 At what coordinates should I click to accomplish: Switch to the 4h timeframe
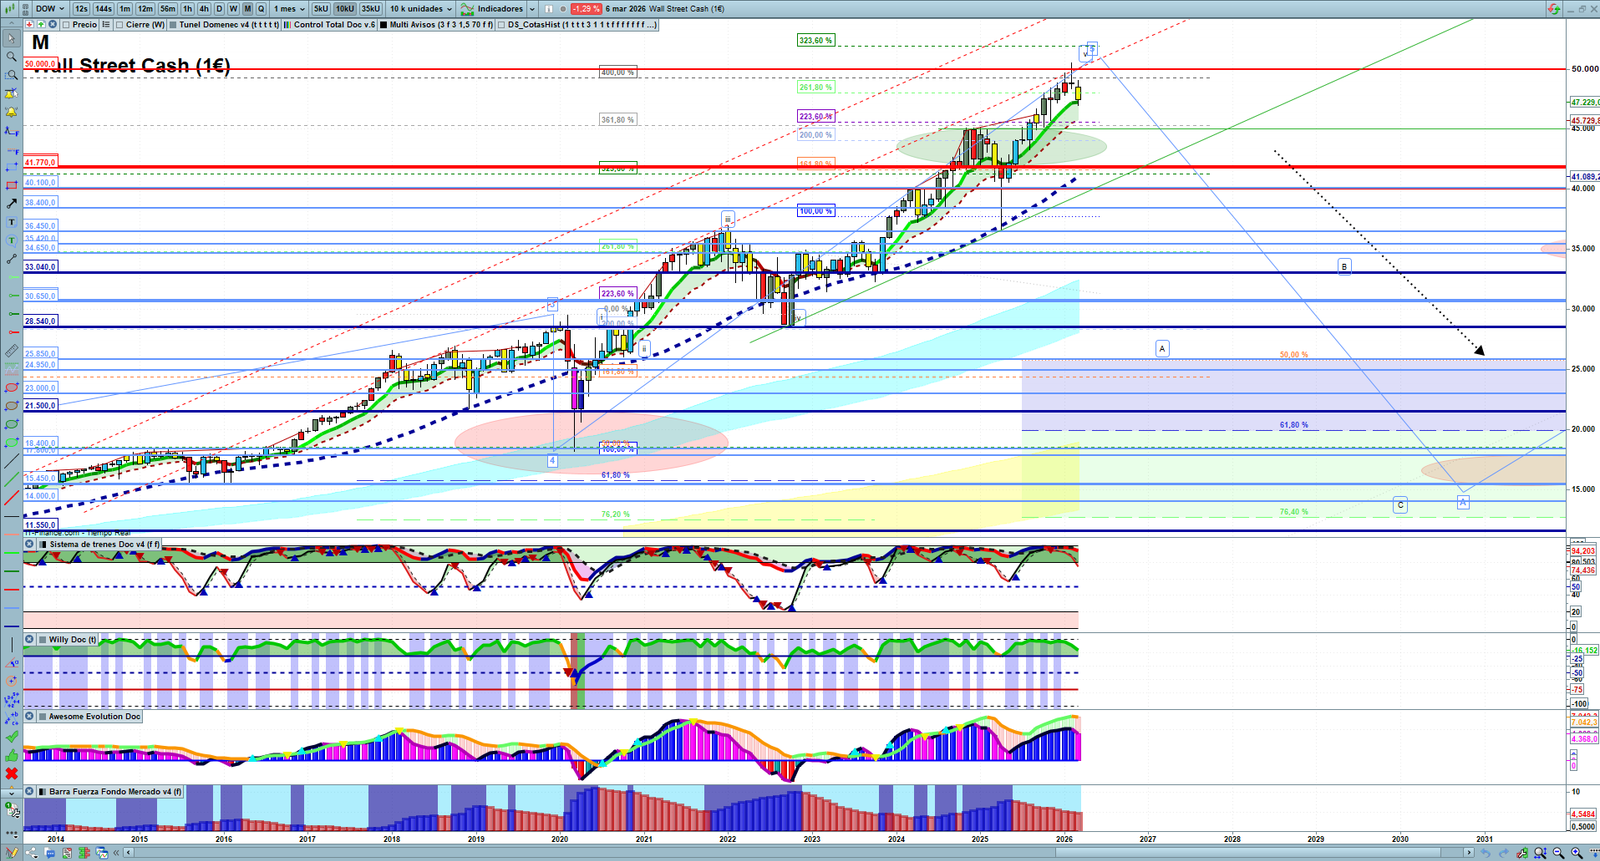click(204, 9)
